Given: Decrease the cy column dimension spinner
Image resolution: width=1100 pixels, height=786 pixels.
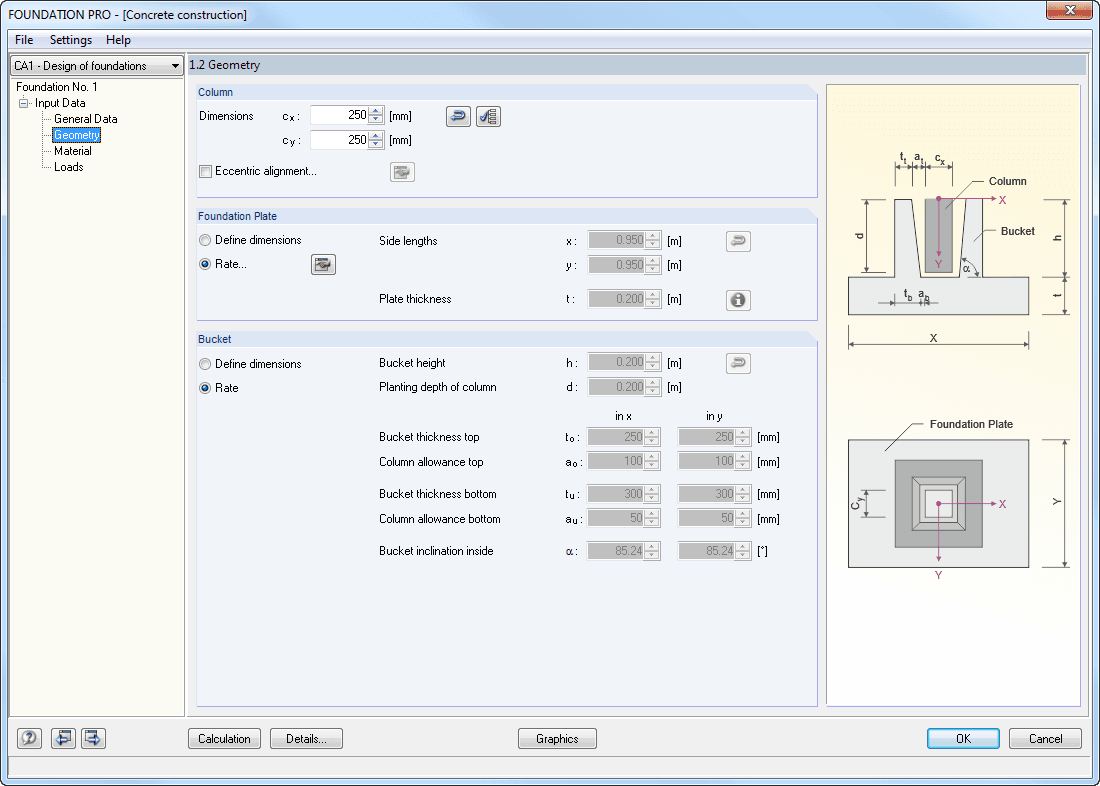Looking at the screenshot, I should [376, 145].
